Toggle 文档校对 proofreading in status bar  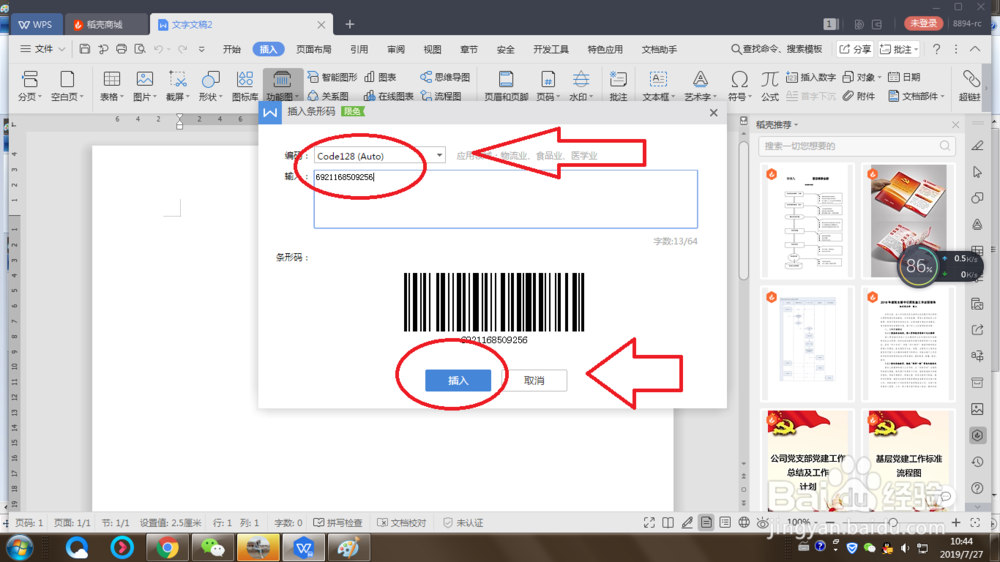point(402,522)
